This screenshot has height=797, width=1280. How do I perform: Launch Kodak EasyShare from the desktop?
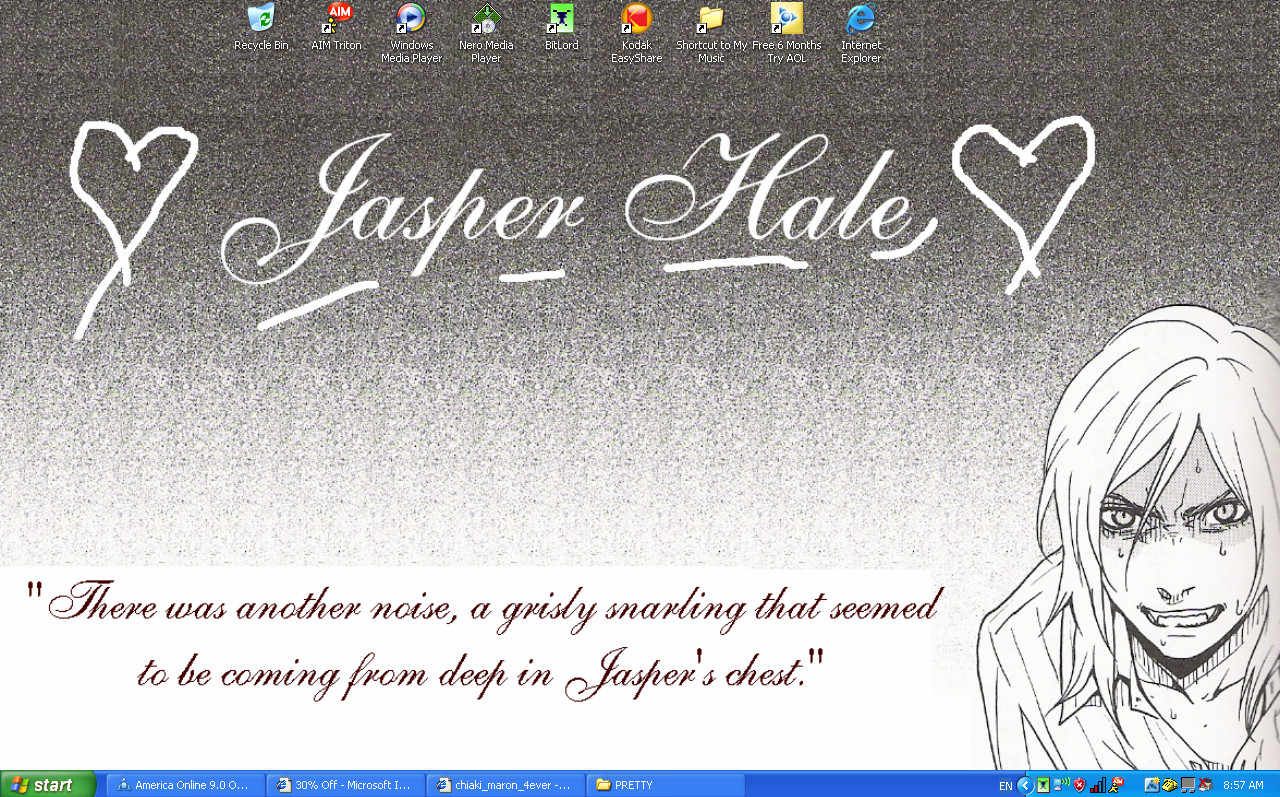[x=636, y=19]
